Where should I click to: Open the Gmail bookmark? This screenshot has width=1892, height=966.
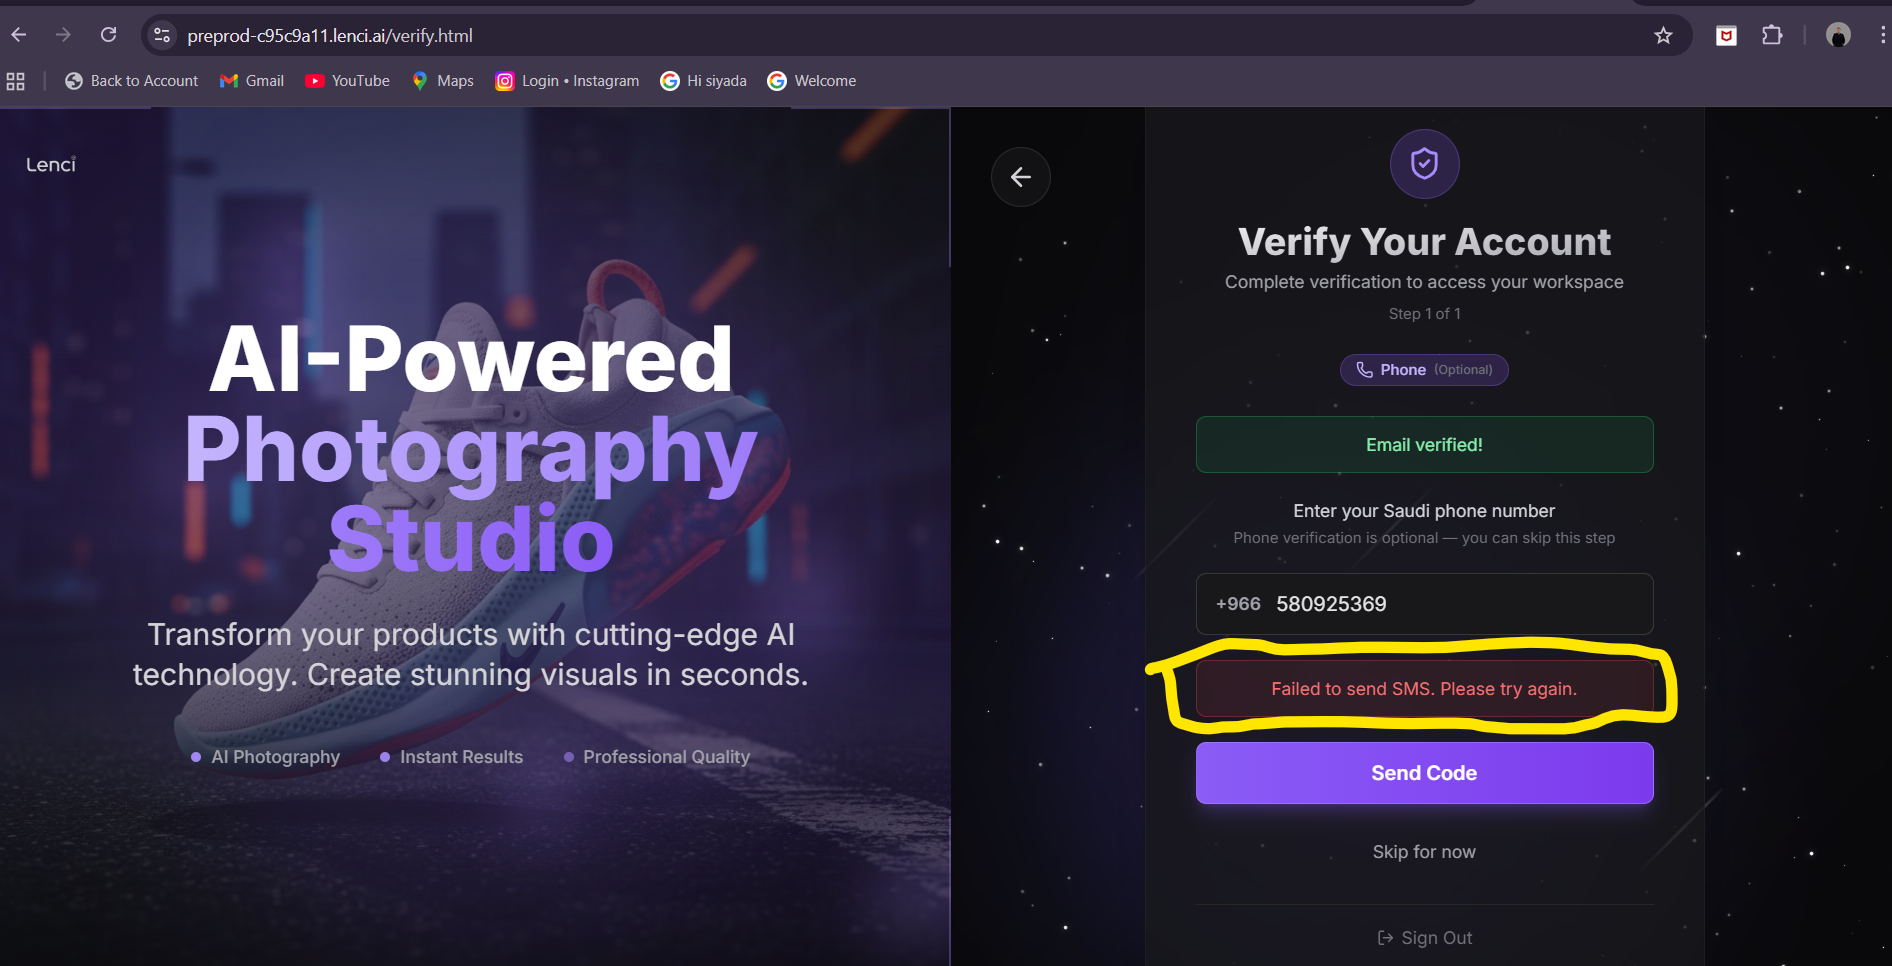pyautogui.click(x=252, y=81)
